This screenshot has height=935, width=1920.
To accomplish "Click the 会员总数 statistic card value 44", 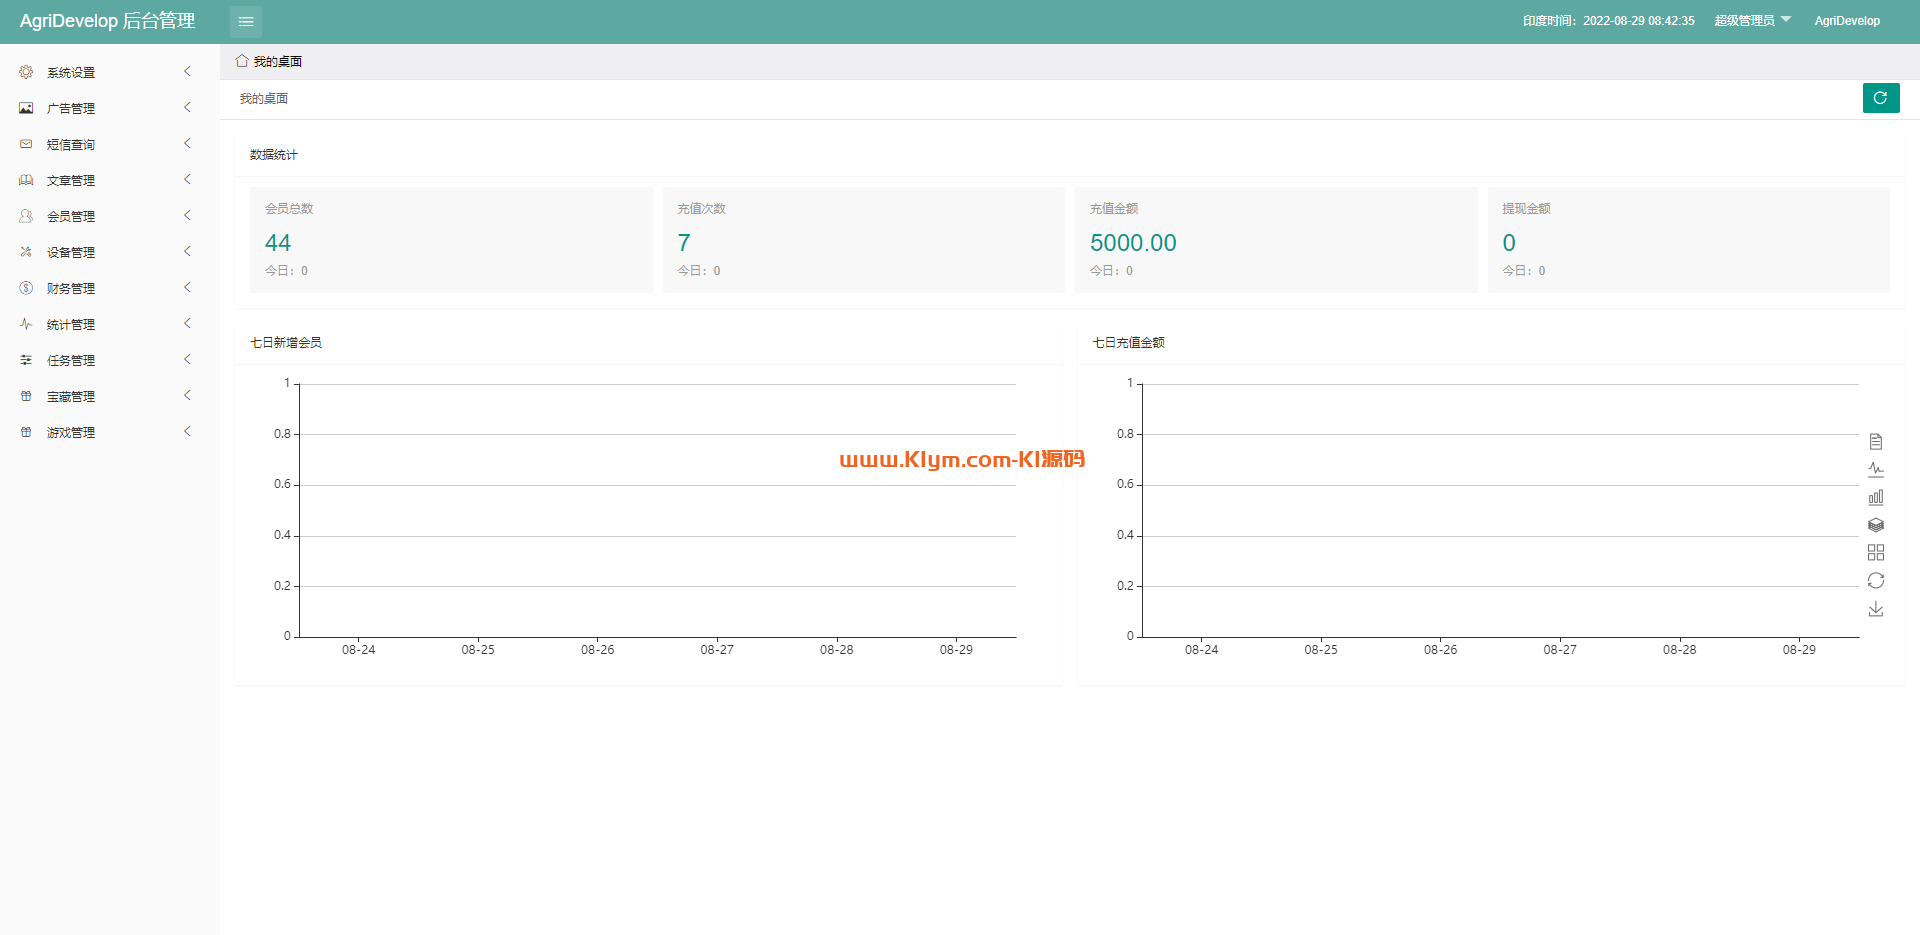I will 278,243.
